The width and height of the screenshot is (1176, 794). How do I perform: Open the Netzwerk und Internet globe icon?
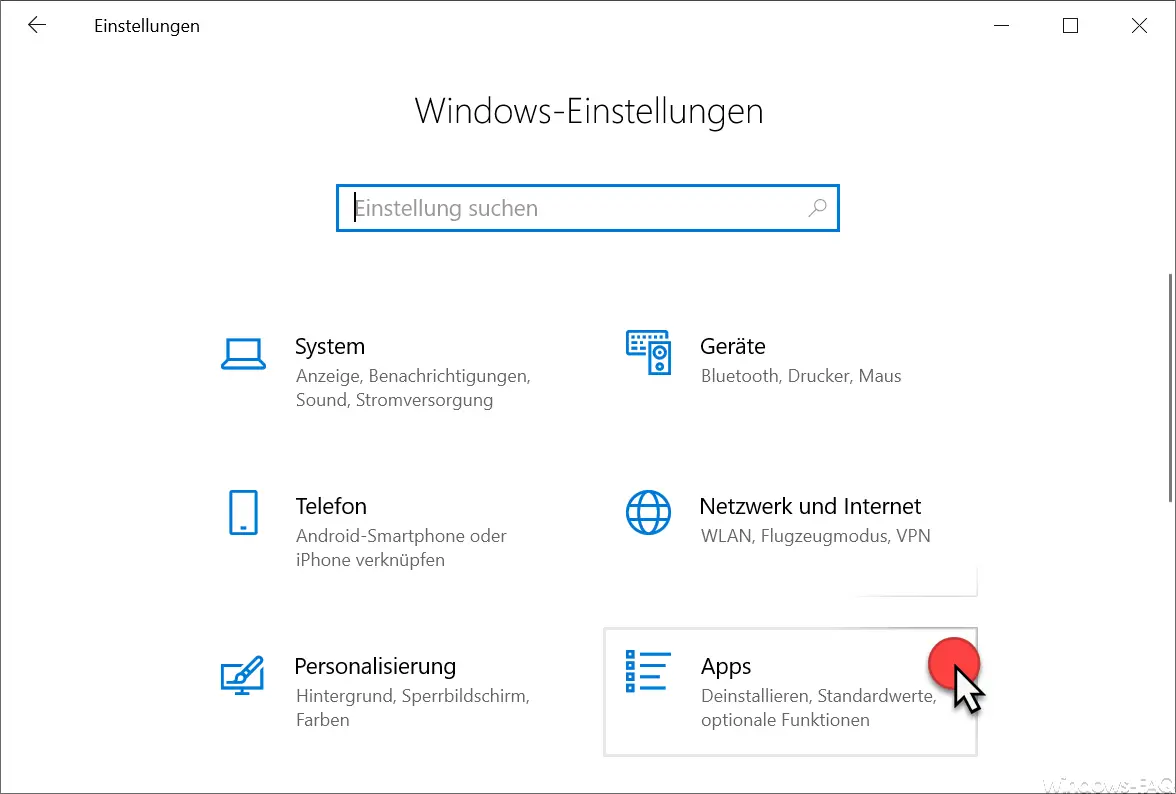pos(648,512)
